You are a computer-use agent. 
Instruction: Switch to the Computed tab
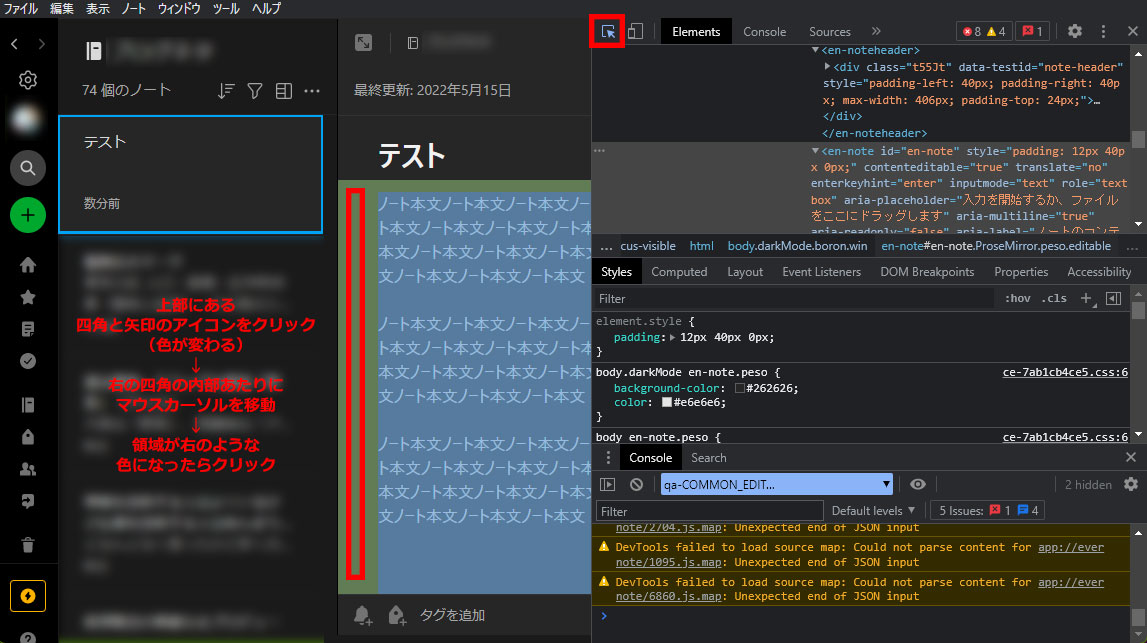[x=679, y=271]
